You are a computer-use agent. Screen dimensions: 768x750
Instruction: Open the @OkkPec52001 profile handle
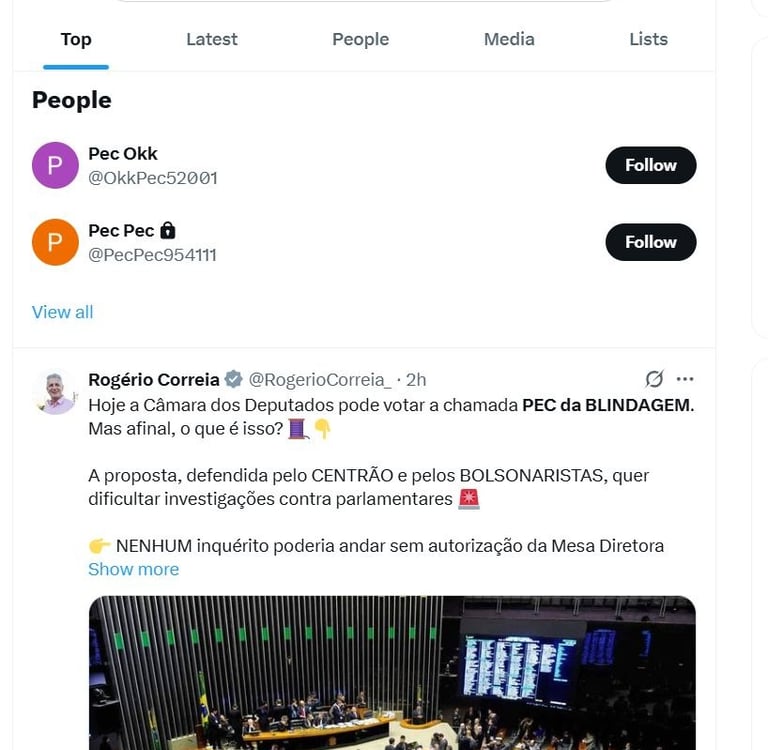[152, 178]
